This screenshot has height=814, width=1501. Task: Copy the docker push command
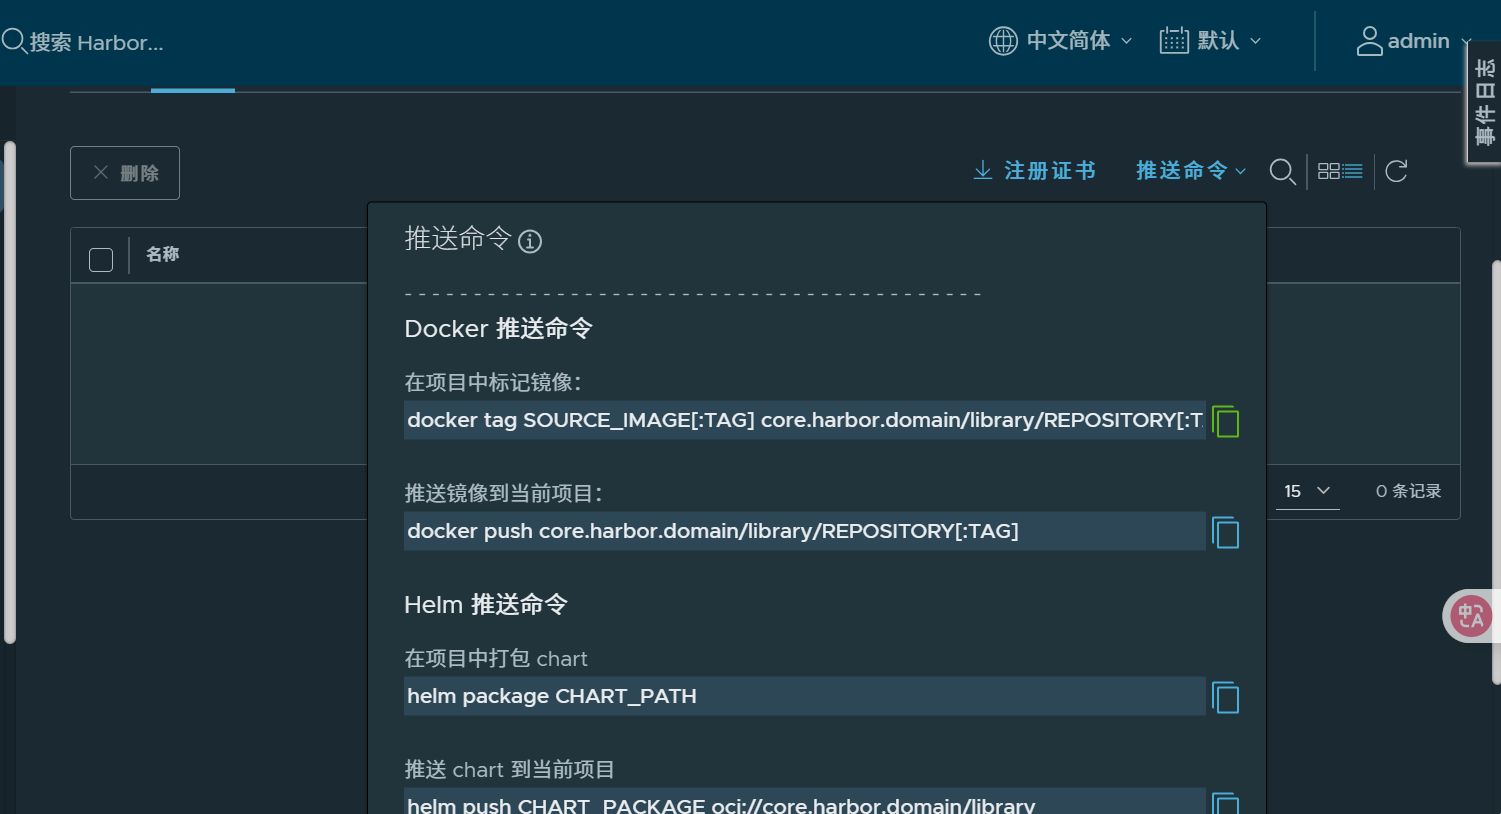click(1225, 532)
